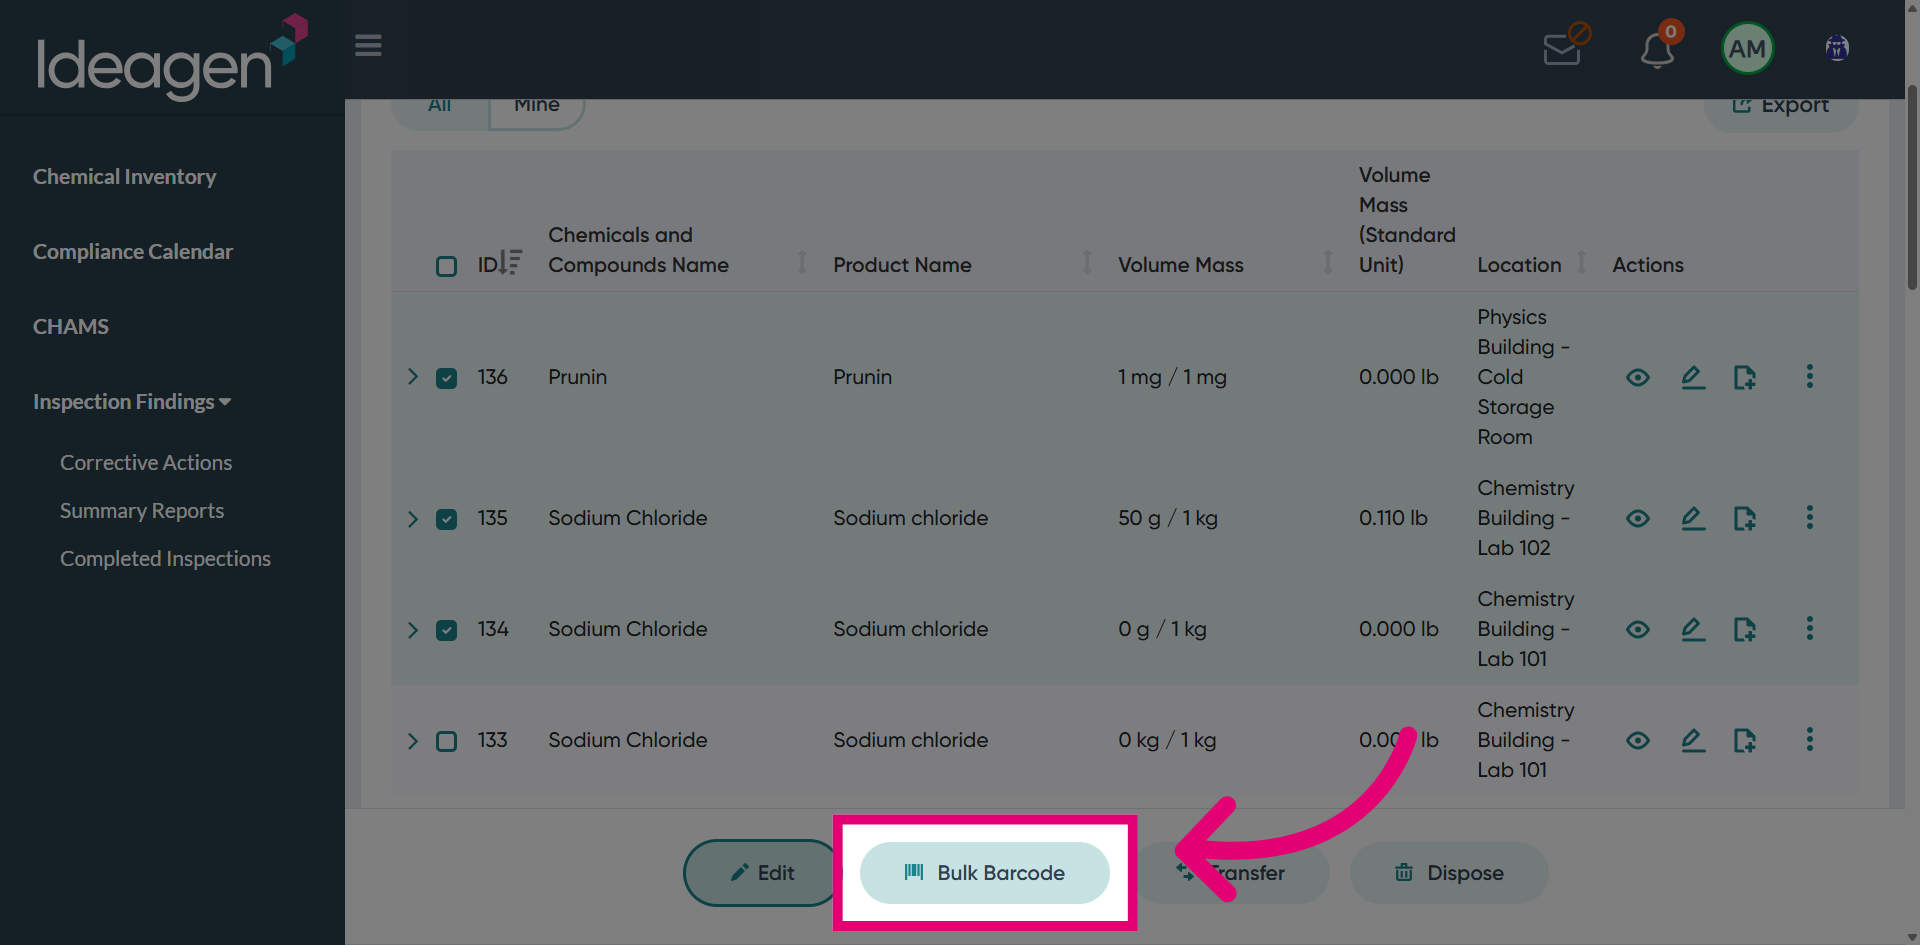The image size is (1920, 945).
Task: Sort by Product Name column arrows
Action: [x=1086, y=262]
